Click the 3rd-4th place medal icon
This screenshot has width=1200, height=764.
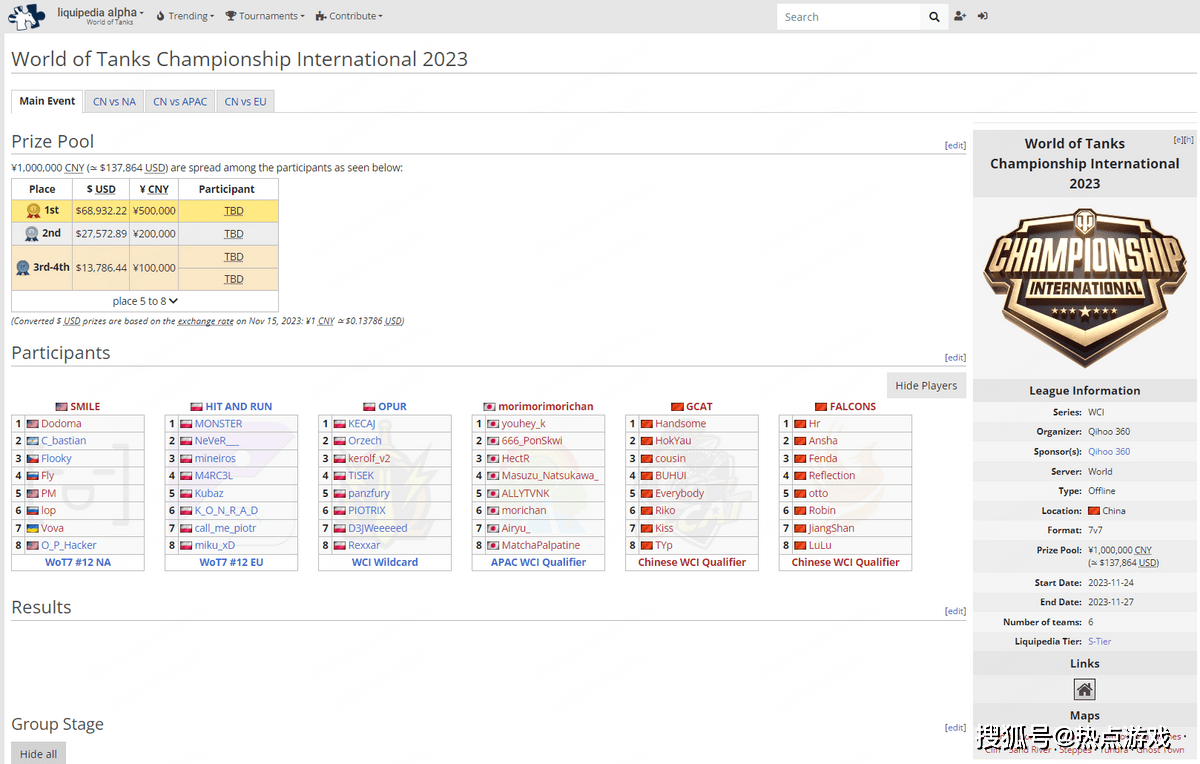click(23, 268)
